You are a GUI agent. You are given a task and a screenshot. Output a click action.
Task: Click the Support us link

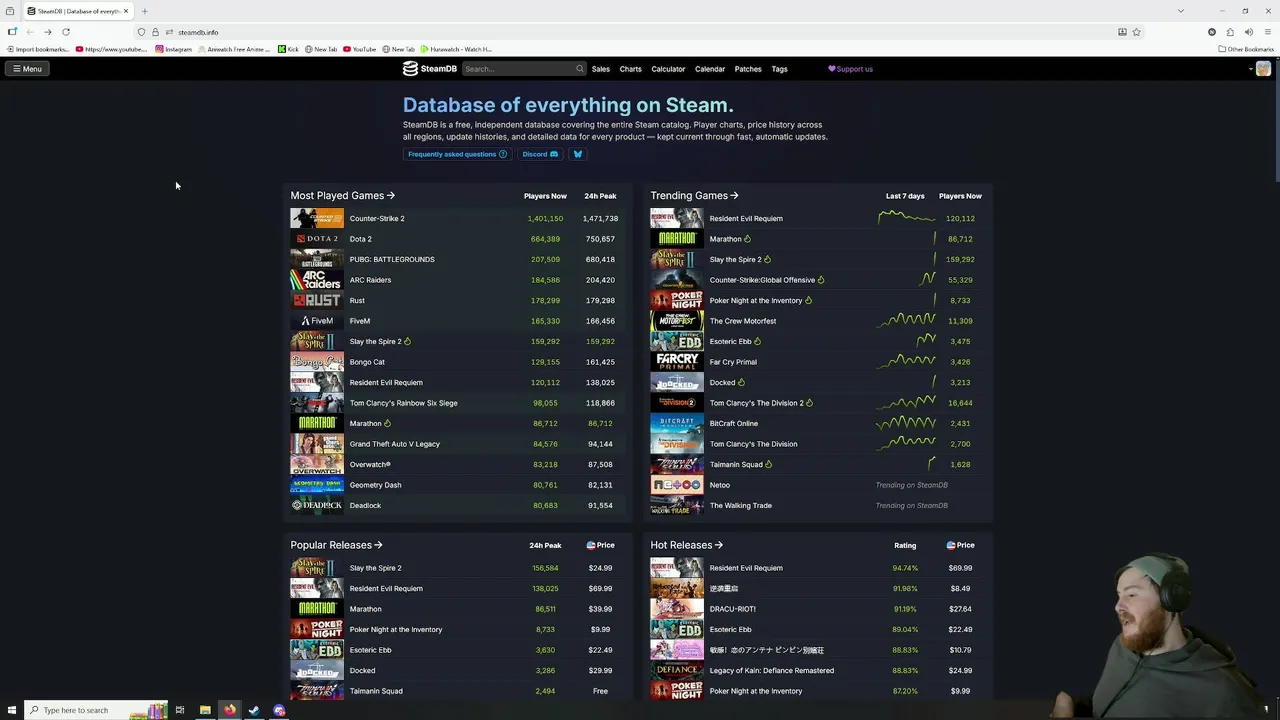pyautogui.click(x=850, y=69)
